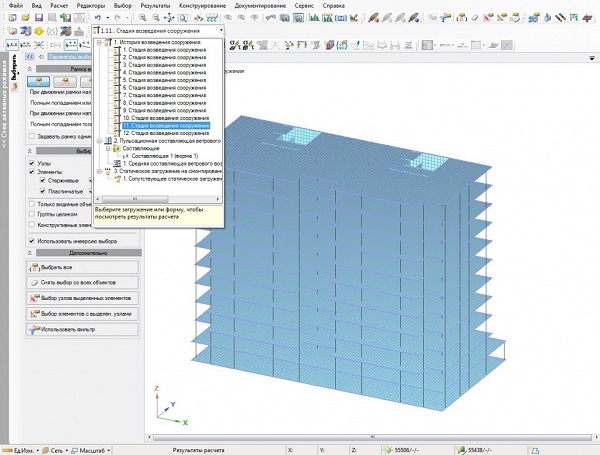Click the eraser deselect icon in top toolbar
Screen dimensions: 600x455
474,18
